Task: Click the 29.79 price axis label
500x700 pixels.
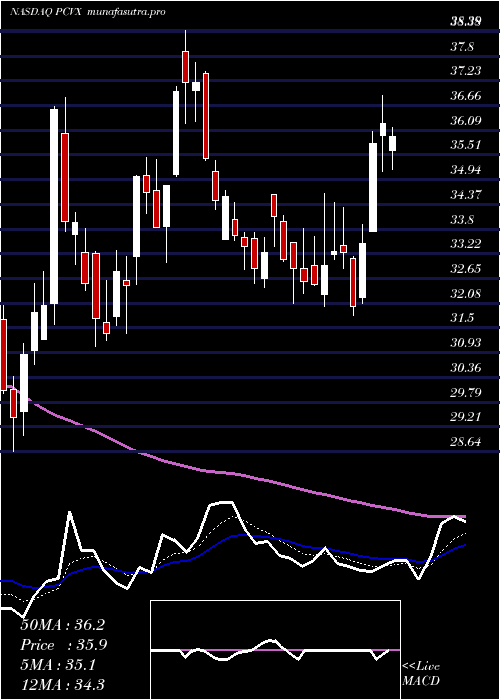Action: (465, 392)
